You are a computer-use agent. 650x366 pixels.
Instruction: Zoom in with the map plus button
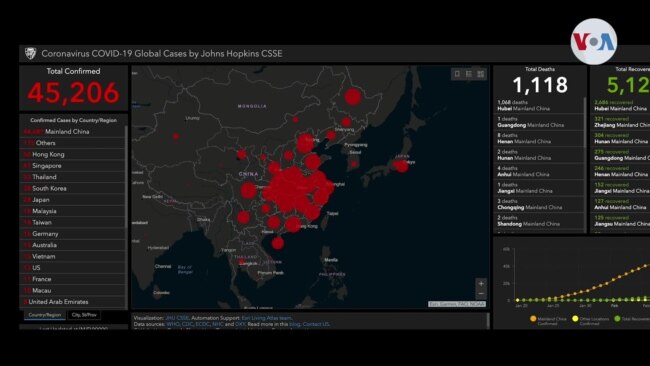(481, 284)
